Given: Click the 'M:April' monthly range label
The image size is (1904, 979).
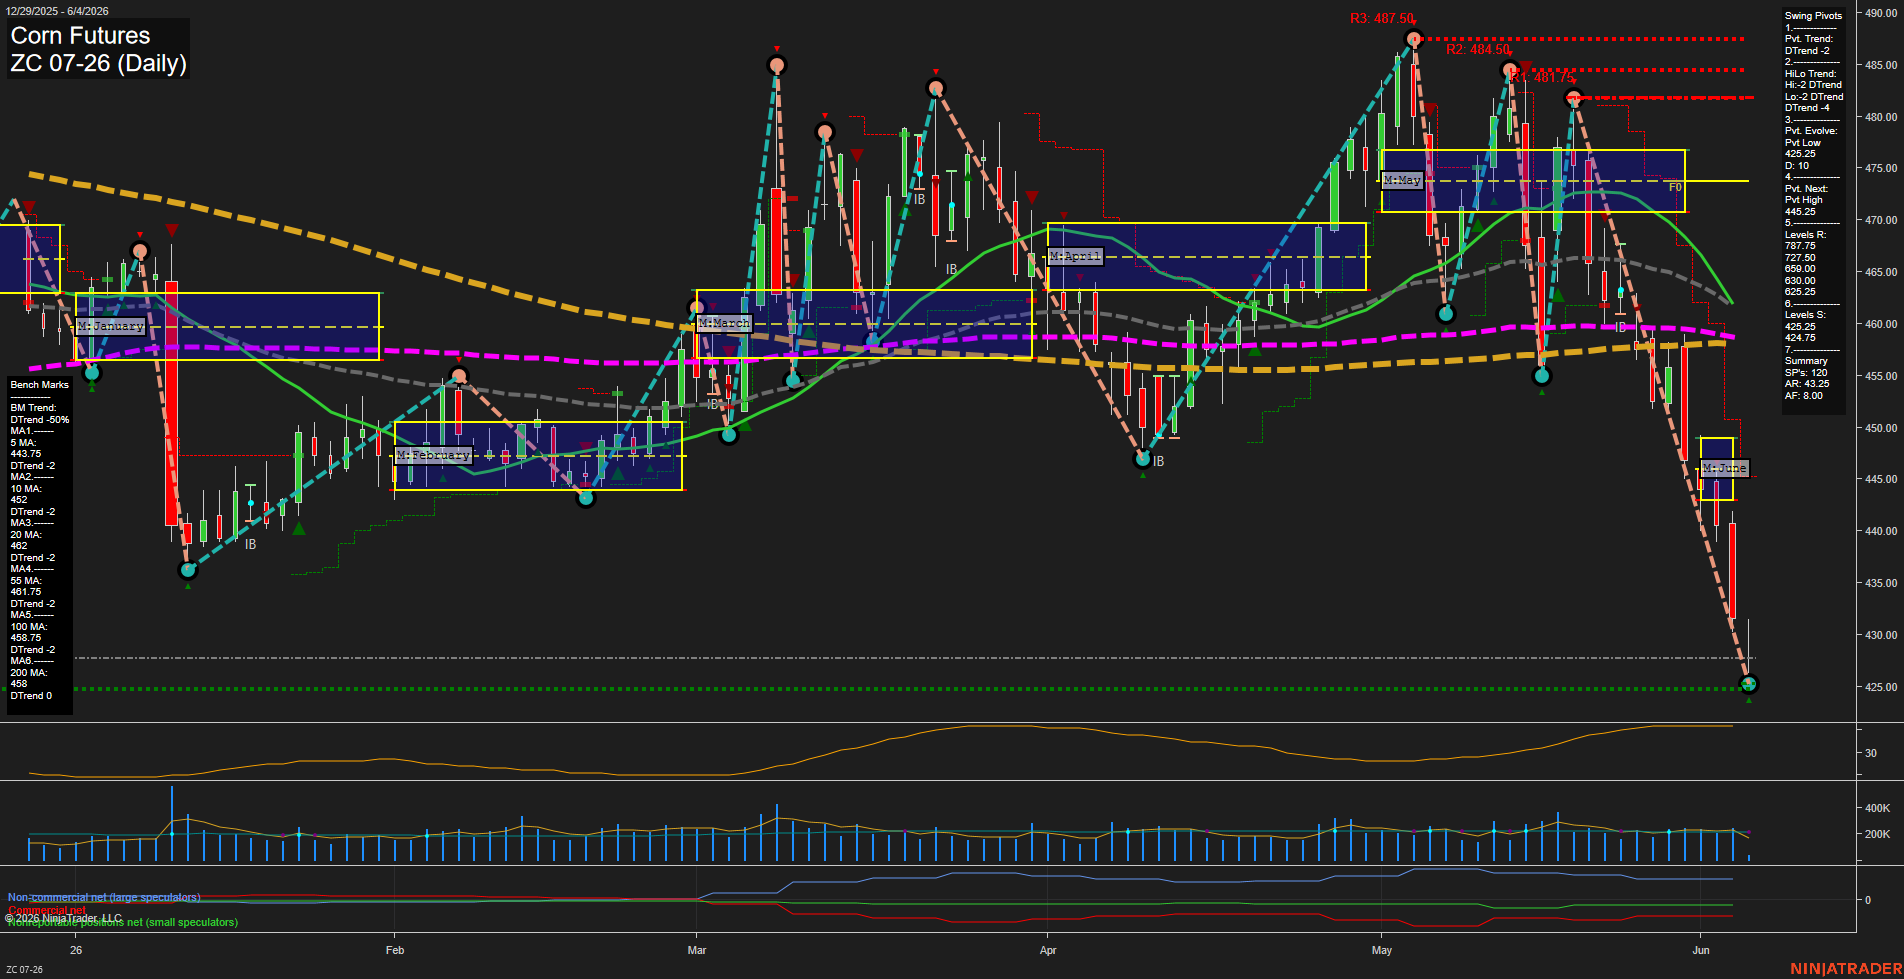Looking at the screenshot, I should 1075,256.
